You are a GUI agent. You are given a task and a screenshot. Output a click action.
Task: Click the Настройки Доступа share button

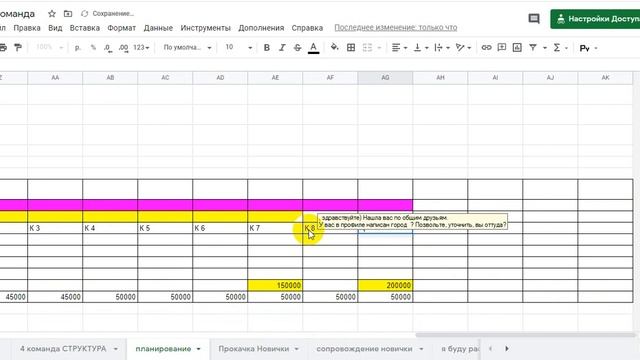595,19
